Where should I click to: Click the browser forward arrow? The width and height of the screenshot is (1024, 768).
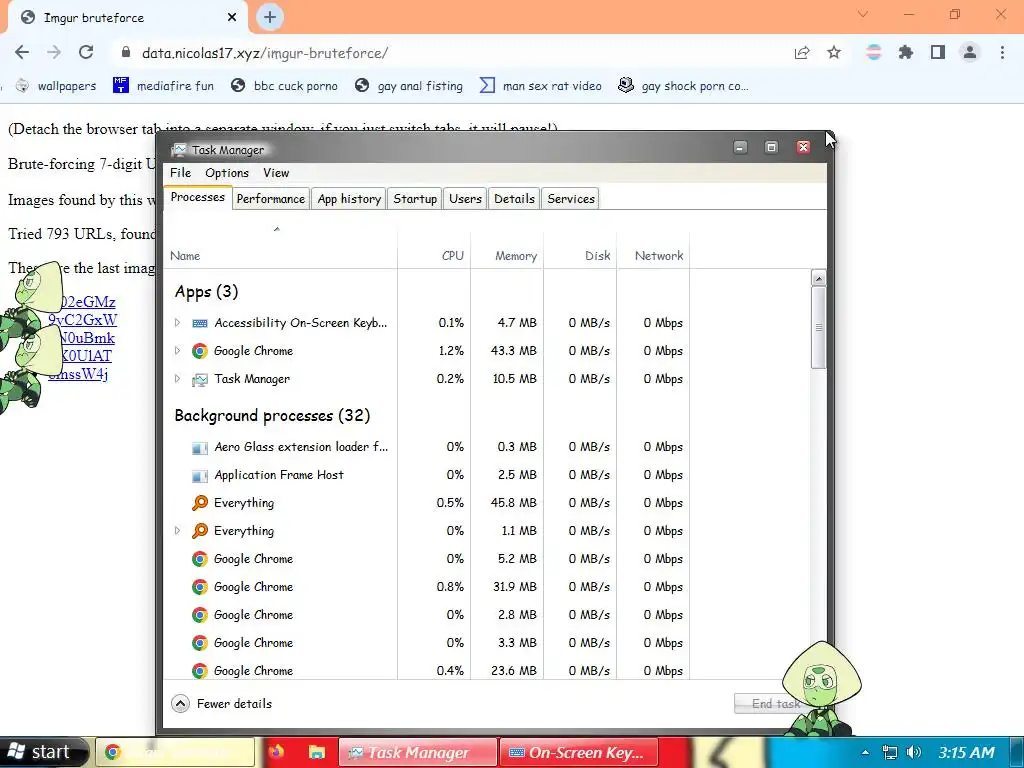54,53
